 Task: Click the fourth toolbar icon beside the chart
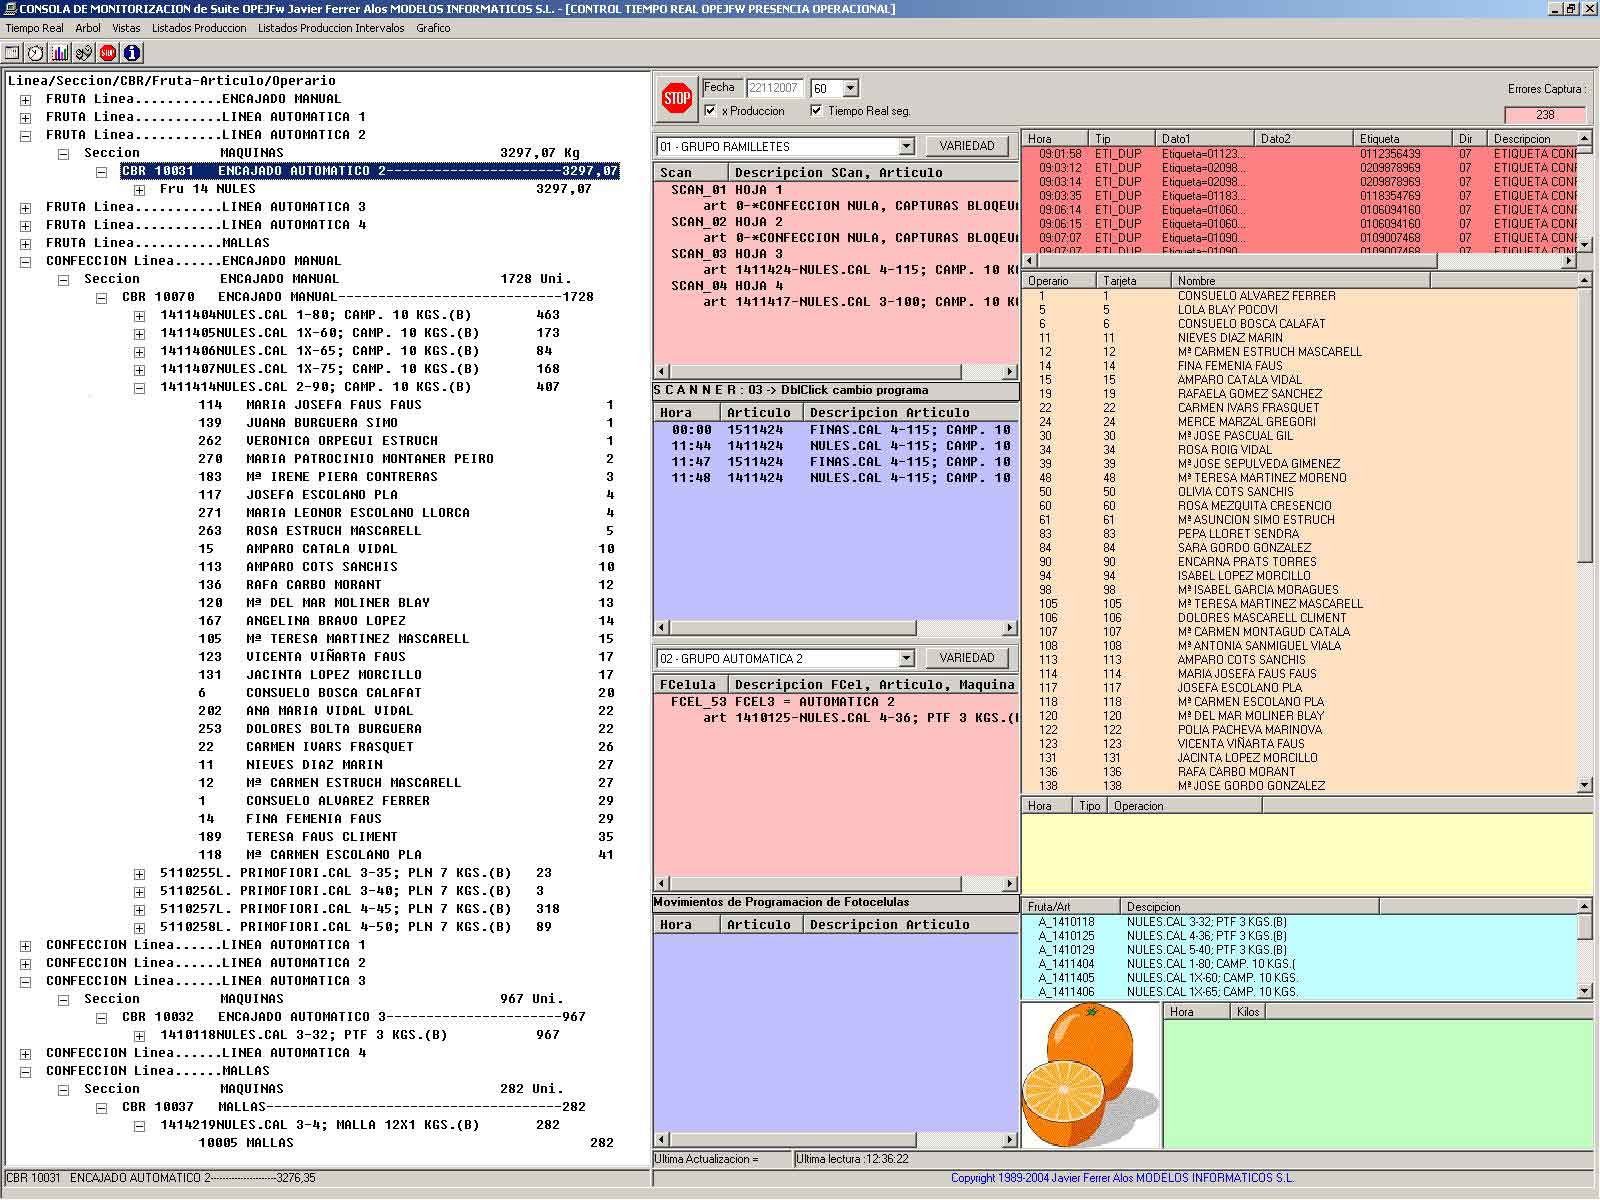point(84,53)
